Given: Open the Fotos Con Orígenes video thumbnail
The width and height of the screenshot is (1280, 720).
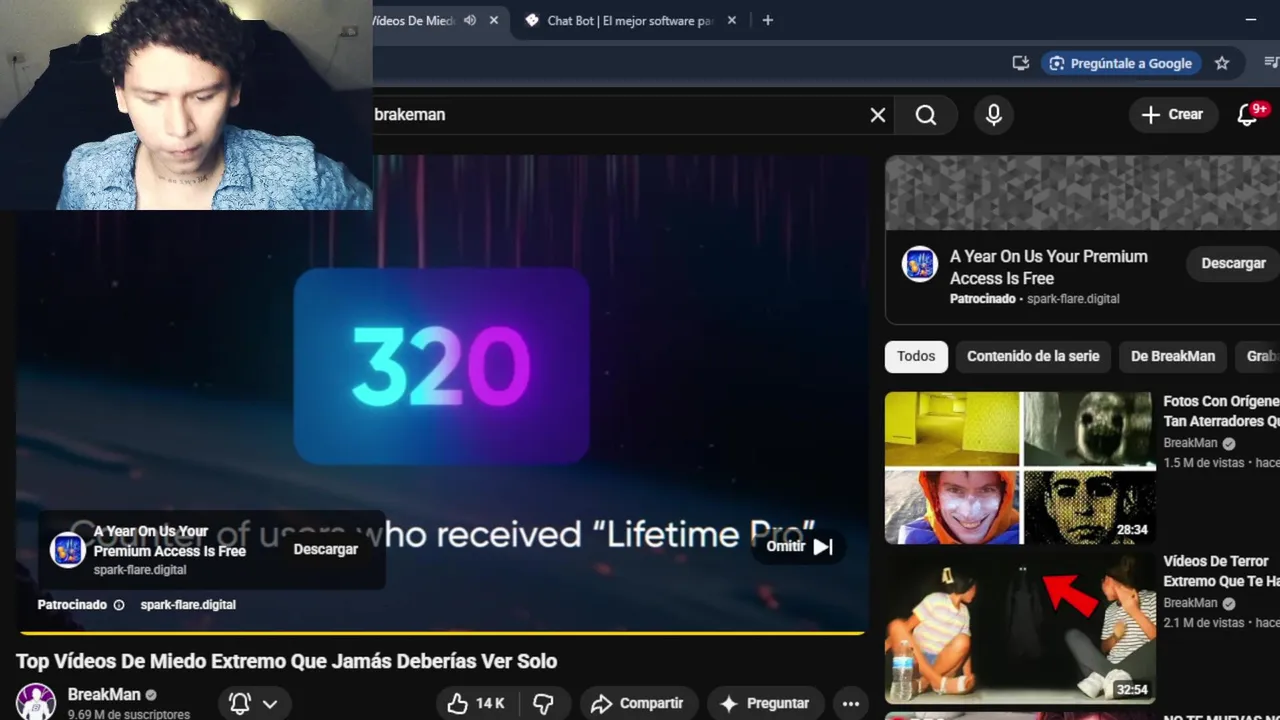Looking at the screenshot, I should point(1020,468).
